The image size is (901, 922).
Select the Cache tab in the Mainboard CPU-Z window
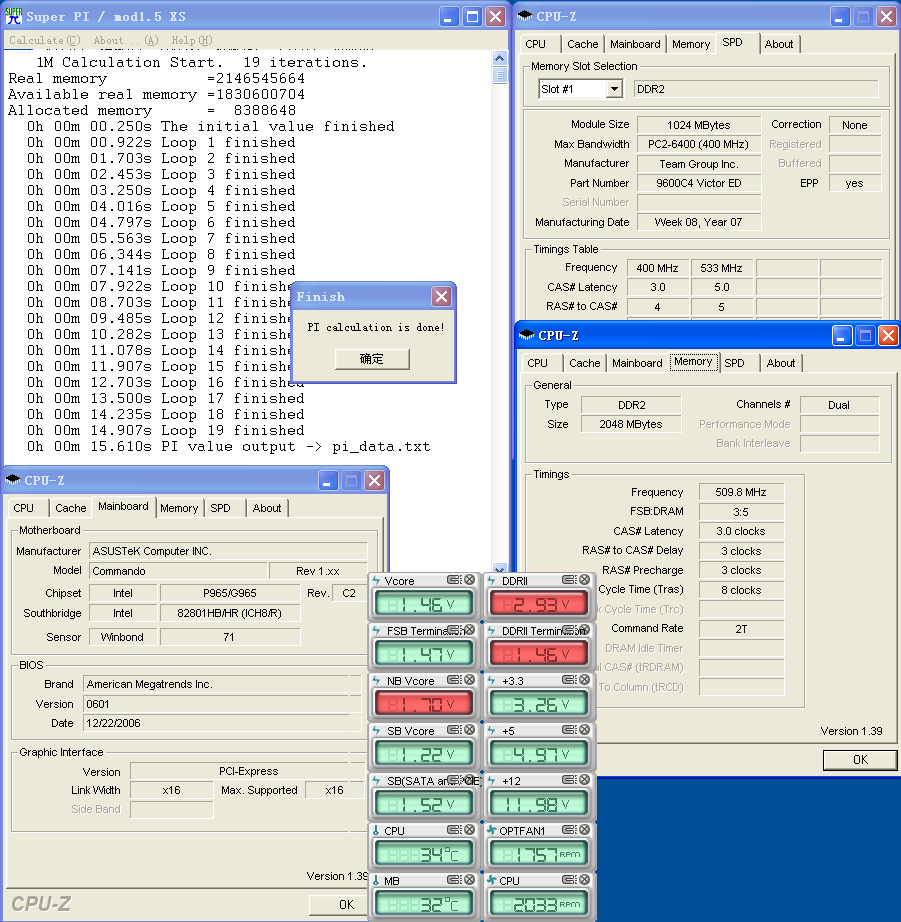pyautogui.click(x=70, y=508)
